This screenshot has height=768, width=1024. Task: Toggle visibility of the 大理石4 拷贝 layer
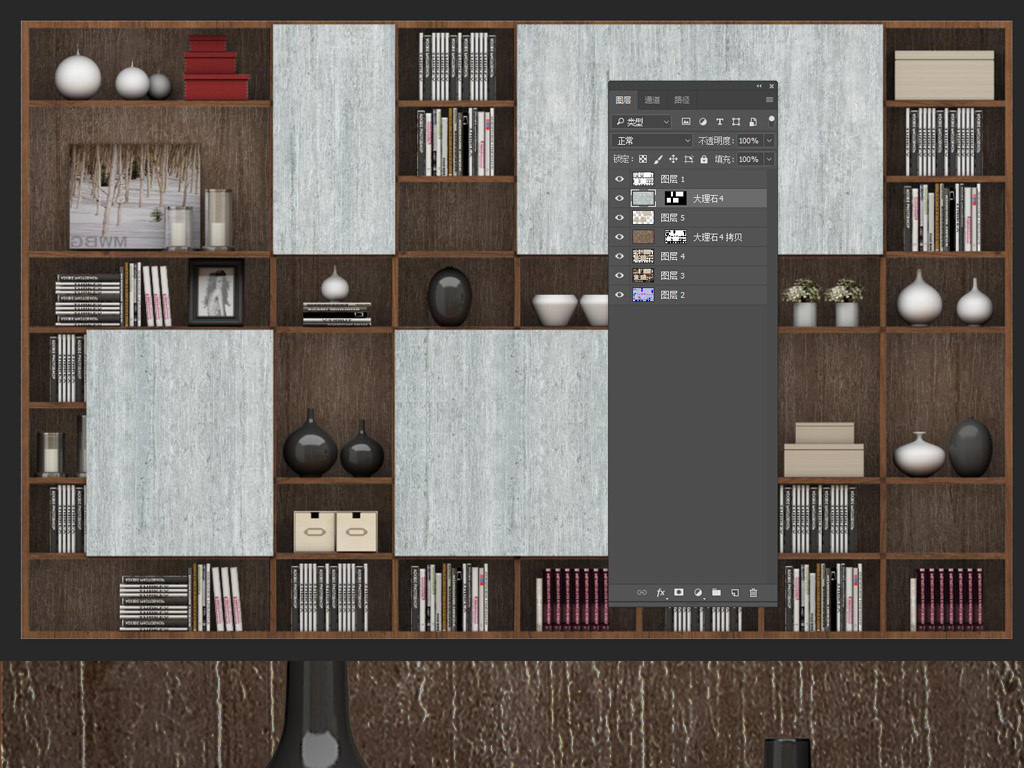(x=620, y=237)
